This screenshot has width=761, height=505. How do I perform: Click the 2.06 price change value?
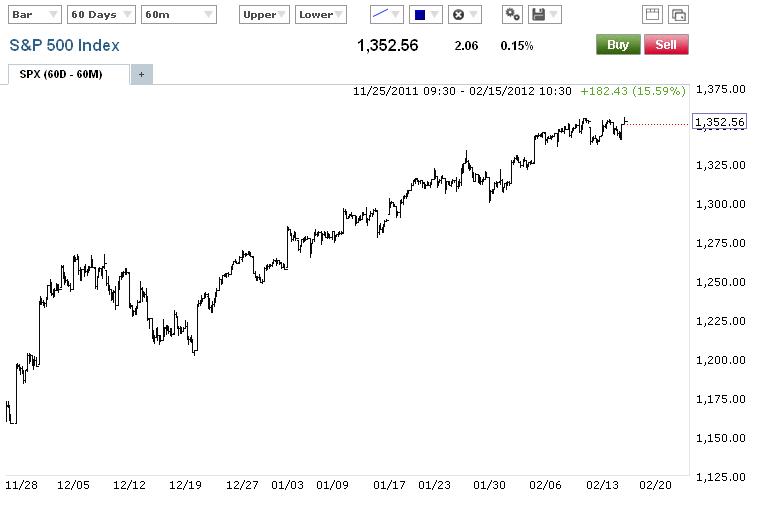pyautogui.click(x=466, y=46)
